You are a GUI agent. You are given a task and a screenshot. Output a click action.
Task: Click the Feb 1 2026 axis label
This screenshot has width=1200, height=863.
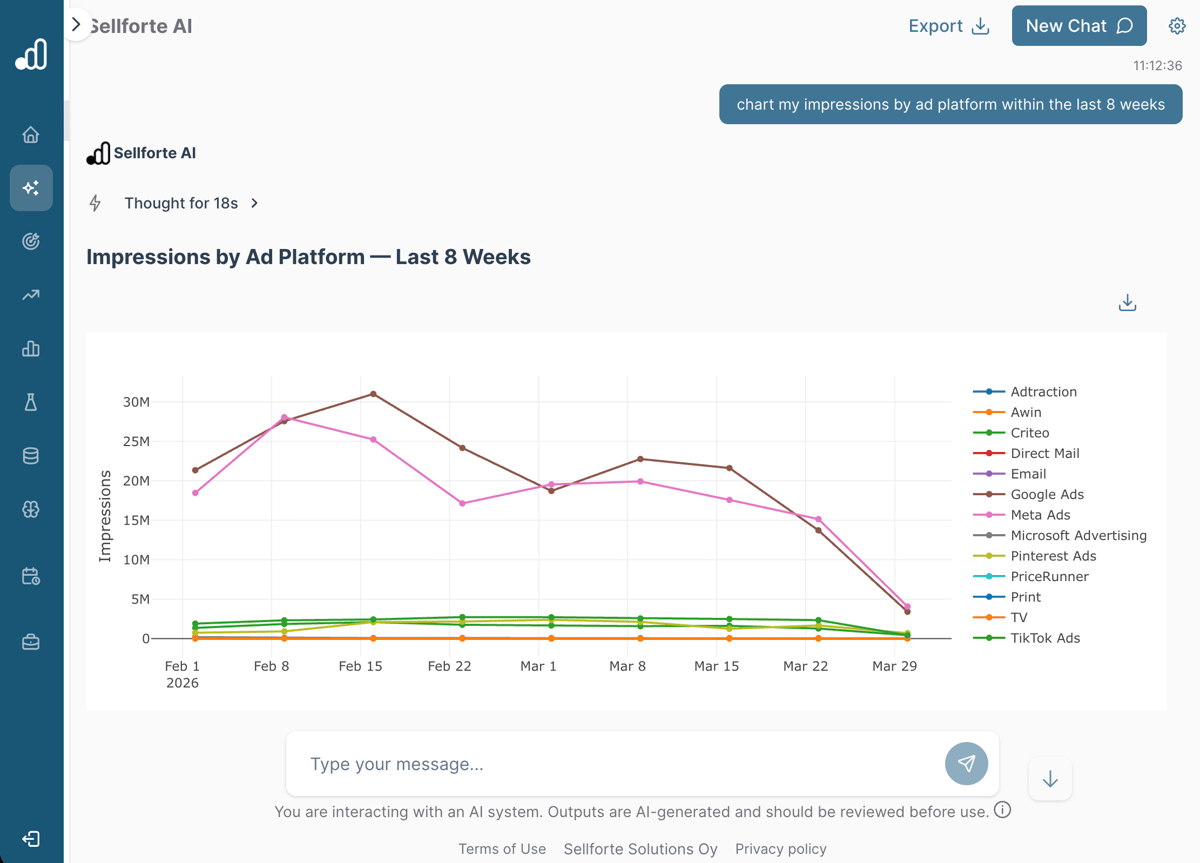click(182, 674)
